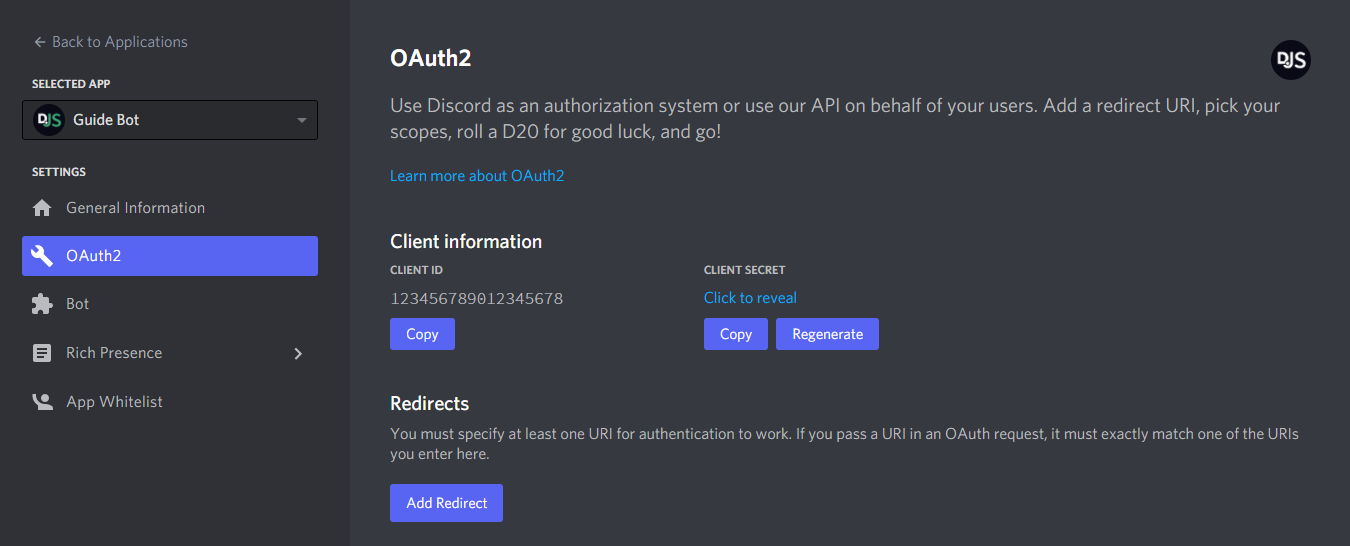
Task: Open Learn more about OAuth2 link
Action: coord(477,176)
